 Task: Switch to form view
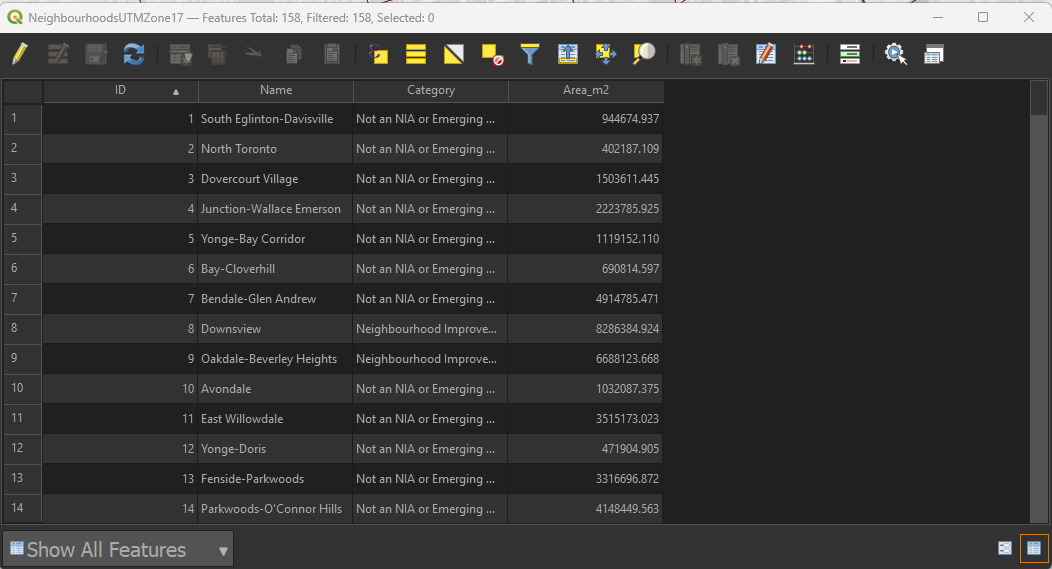1004,548
